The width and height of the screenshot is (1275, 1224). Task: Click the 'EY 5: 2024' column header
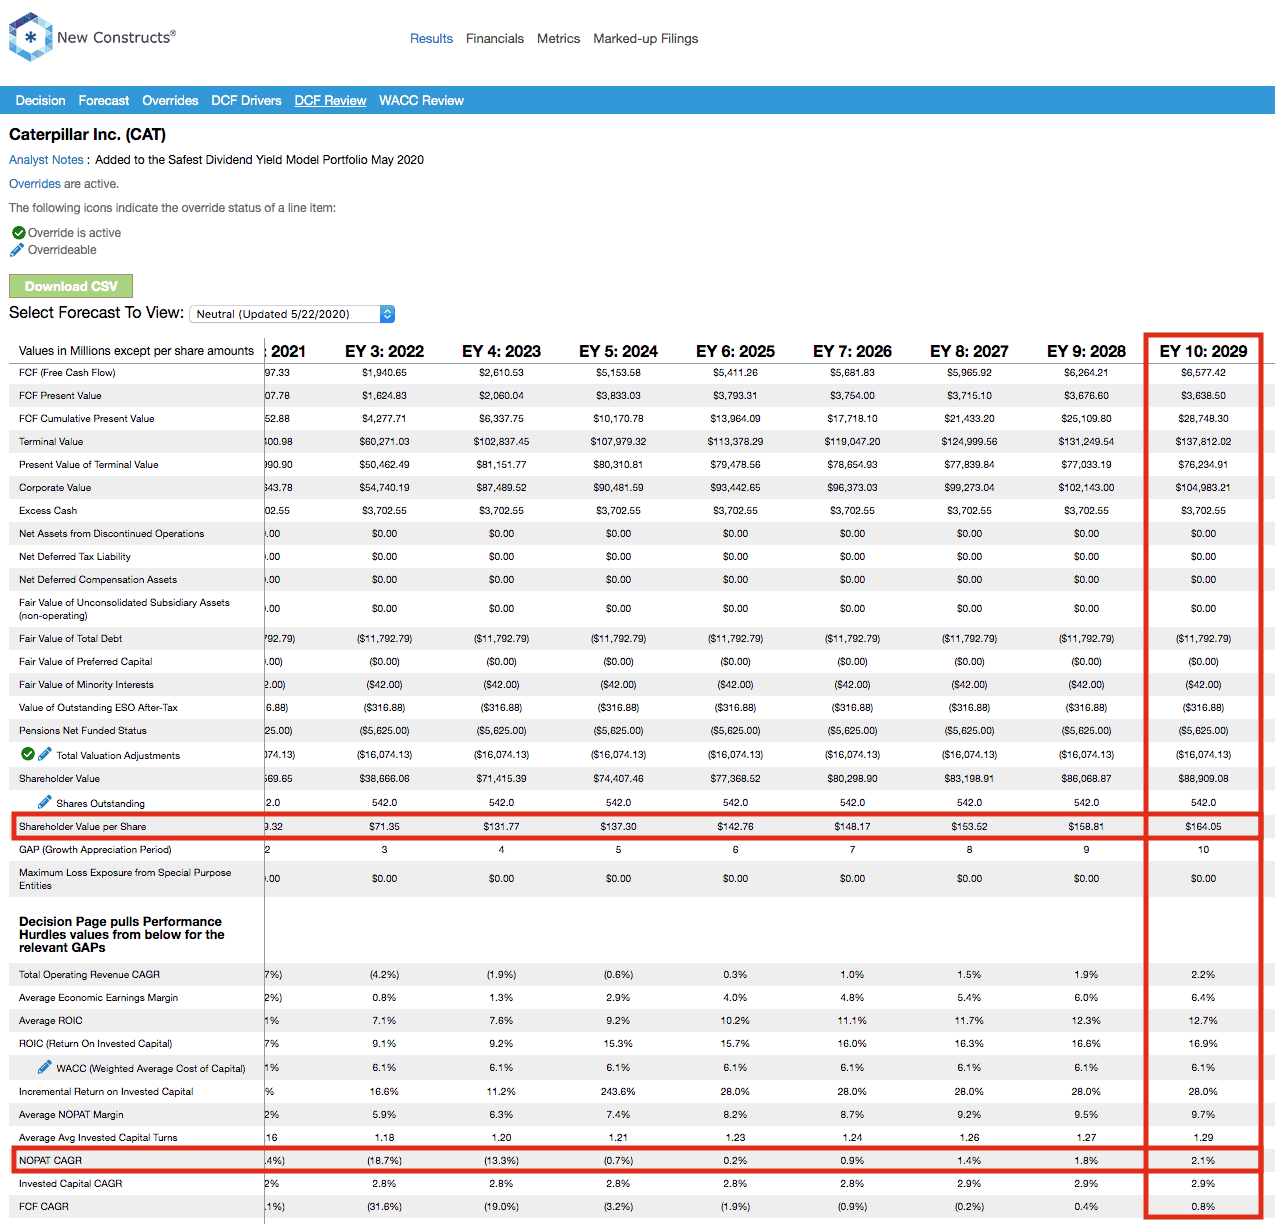pos(618,351)
